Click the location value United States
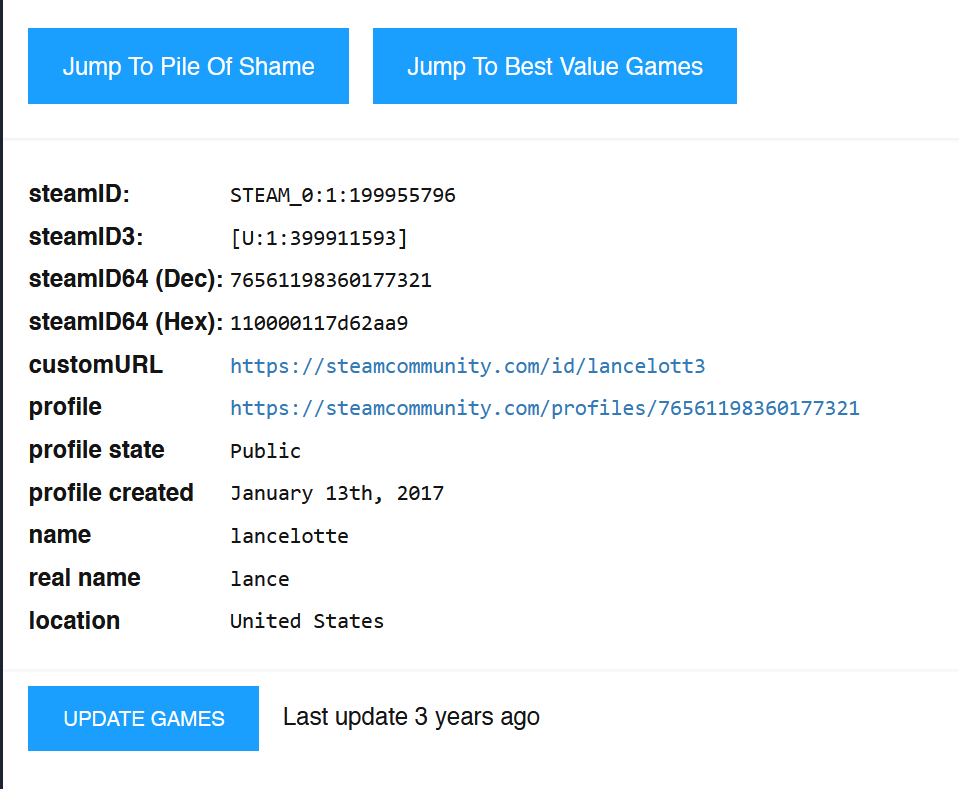959x789 pixels. [307, 621]
